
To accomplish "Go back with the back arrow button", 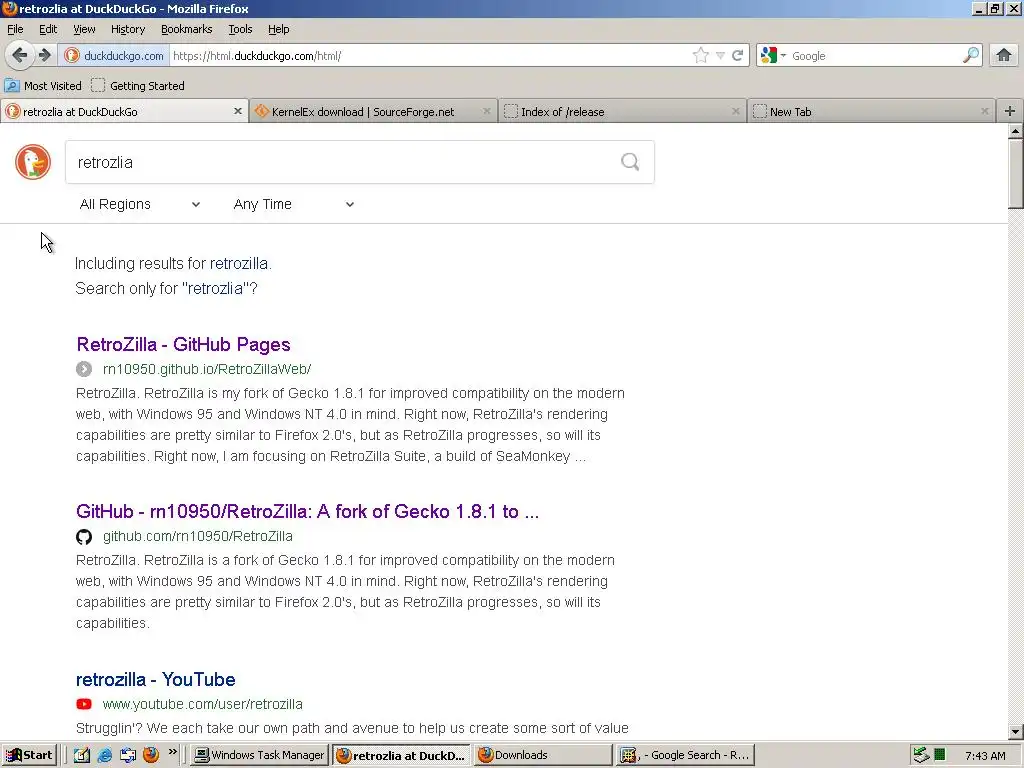I will pos(20,56).
